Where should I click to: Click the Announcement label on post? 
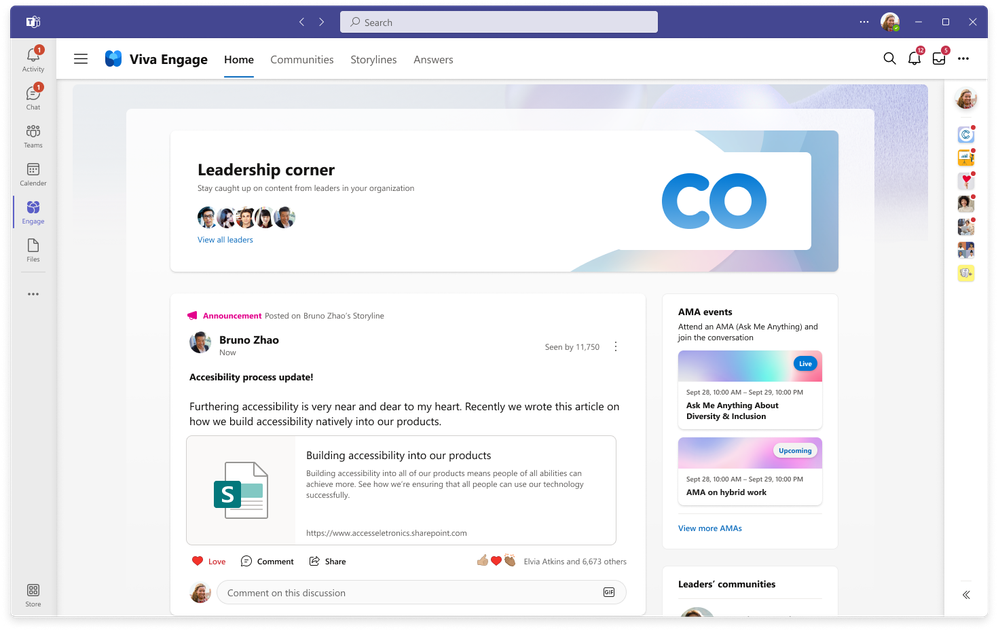[232, 316]
